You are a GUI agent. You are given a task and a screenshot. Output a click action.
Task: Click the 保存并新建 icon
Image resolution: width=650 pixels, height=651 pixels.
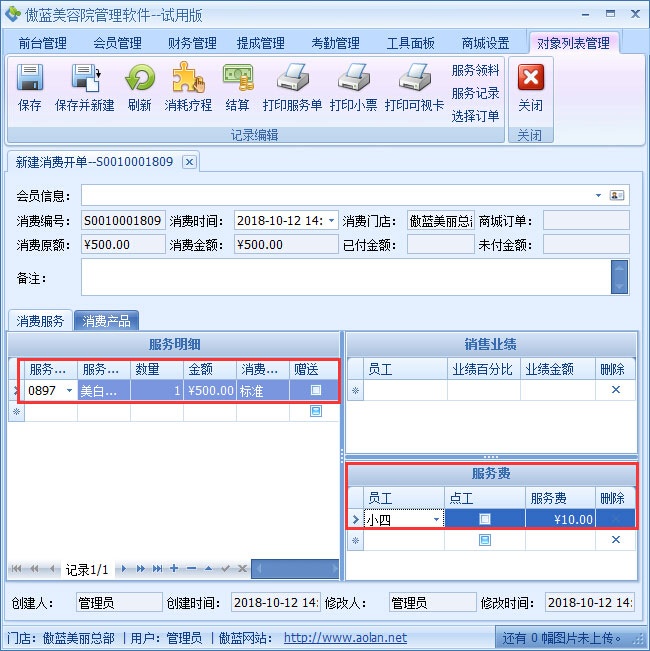(x=86, y=78)
